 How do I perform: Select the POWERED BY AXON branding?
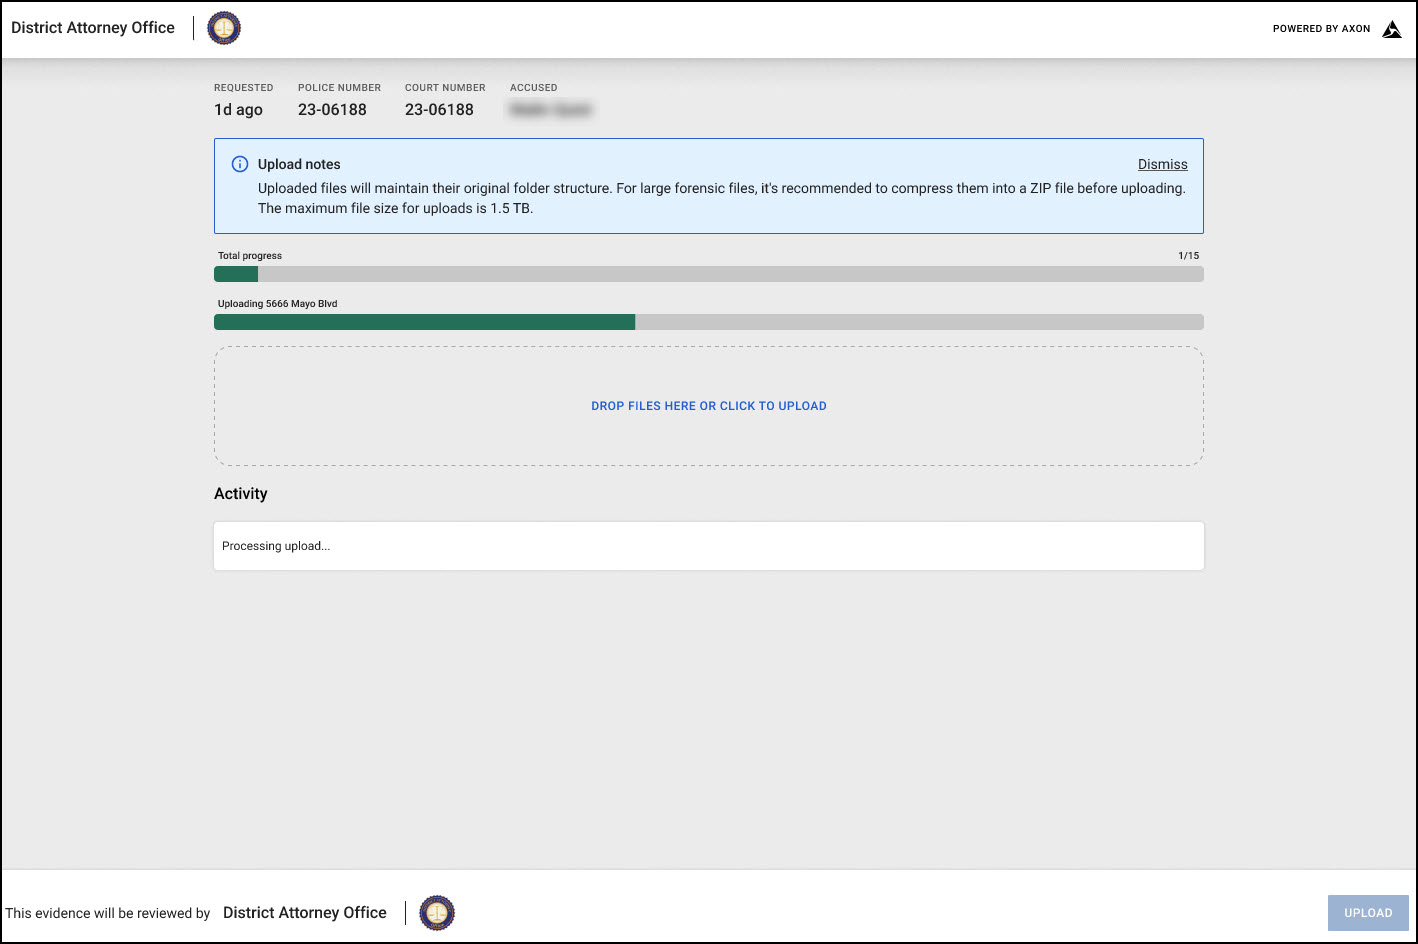coord(1322,29)
